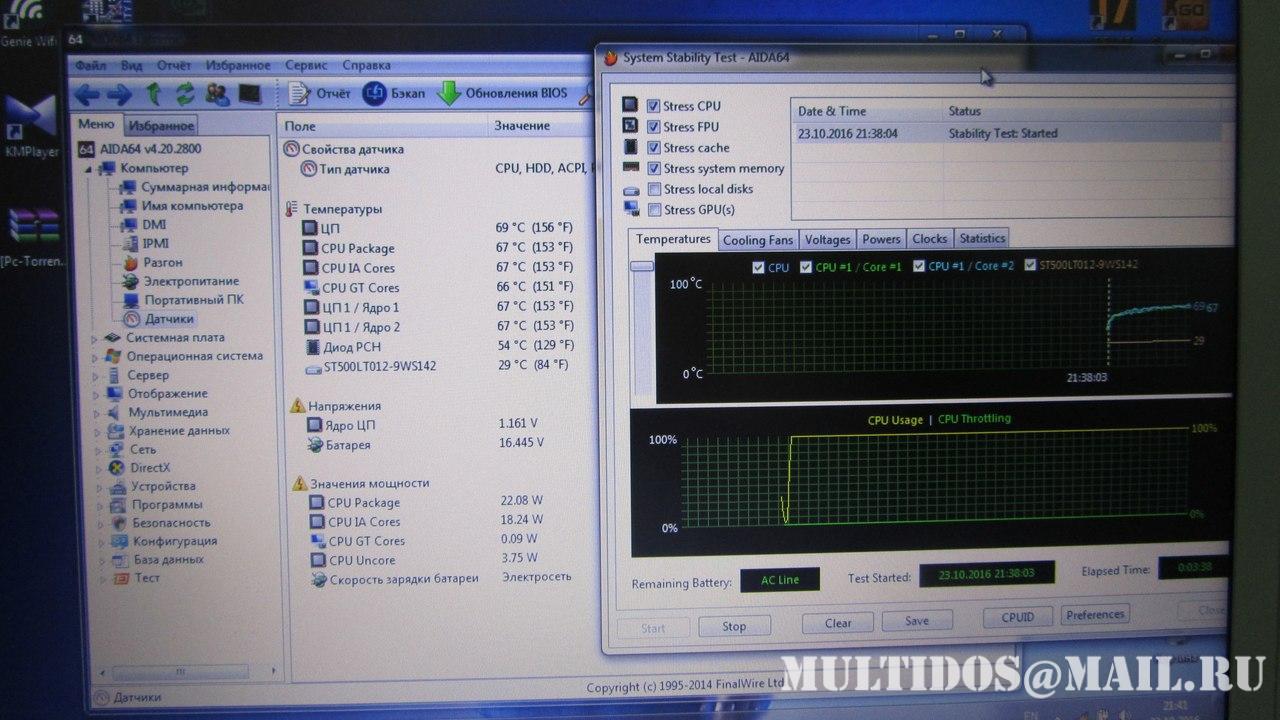
Task: Expand the Системная плата tree node
Action: 96,338
